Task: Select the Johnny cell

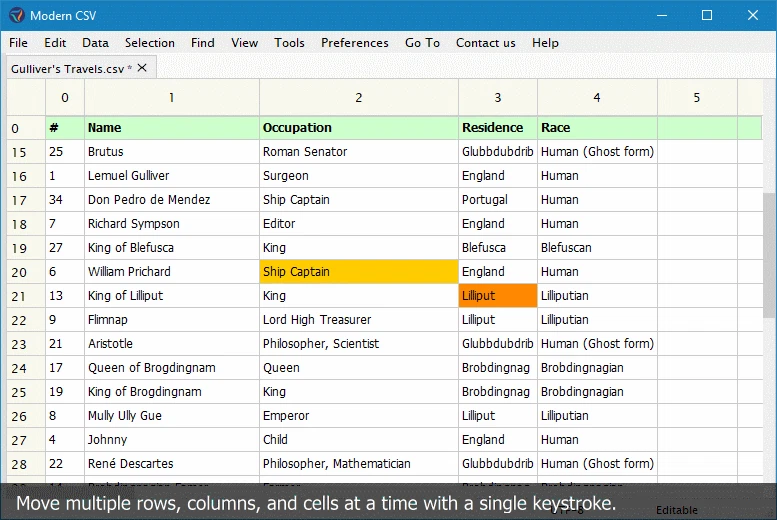Action: coord(171,440)
